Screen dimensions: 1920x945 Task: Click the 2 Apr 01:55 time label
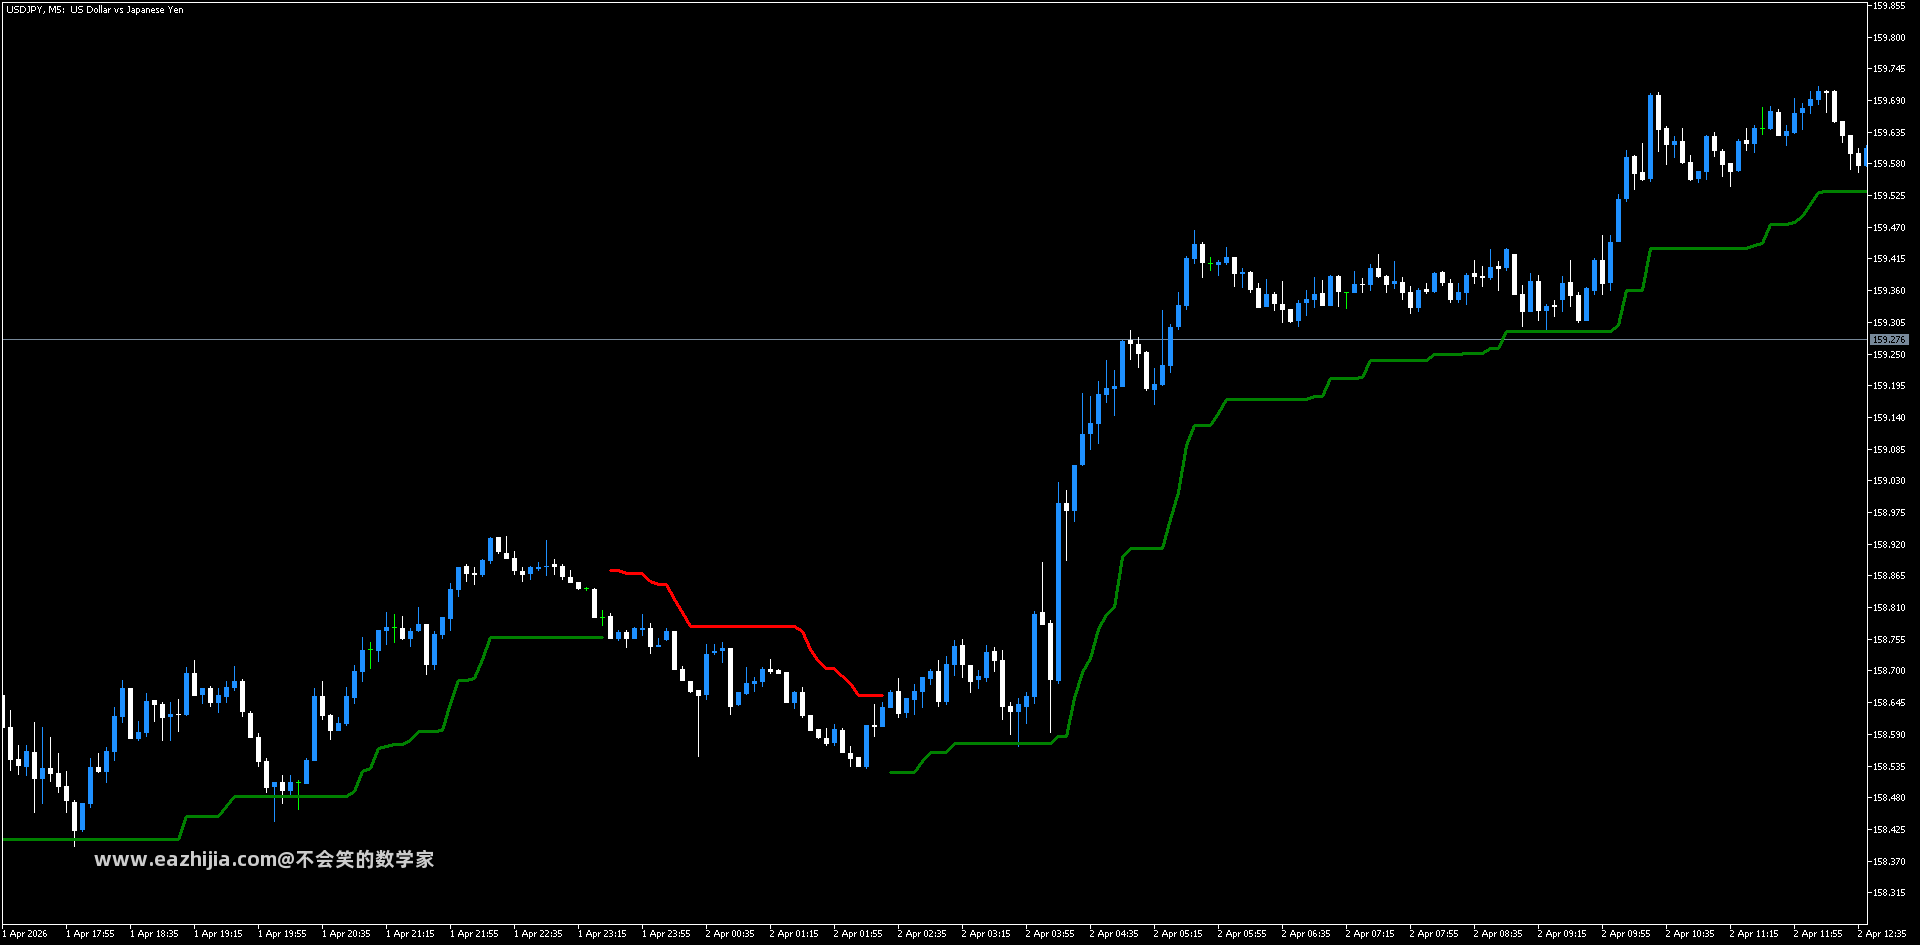tap(858, 934)
